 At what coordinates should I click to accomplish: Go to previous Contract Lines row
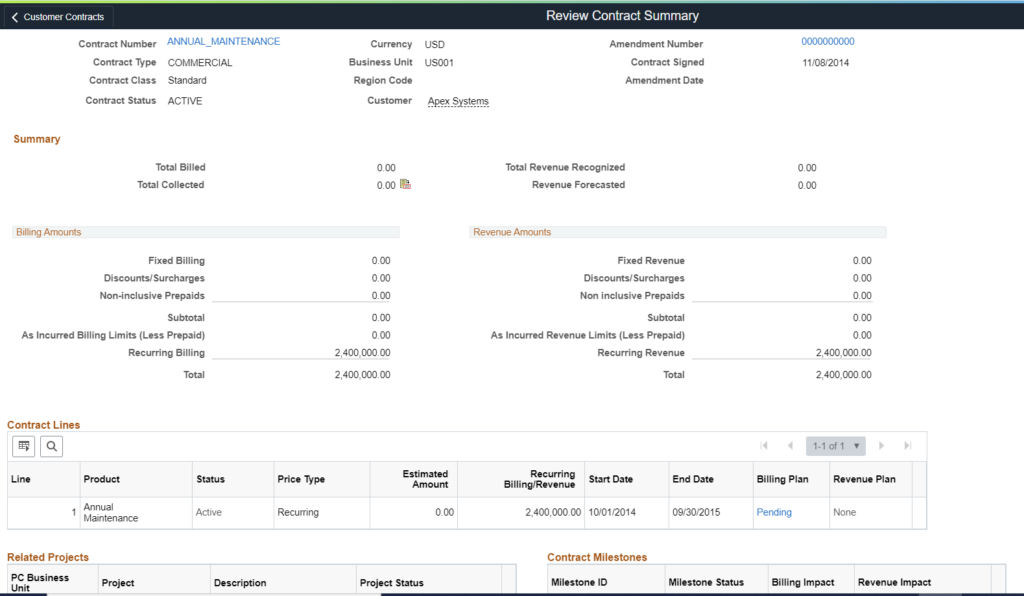click(790, 446)
